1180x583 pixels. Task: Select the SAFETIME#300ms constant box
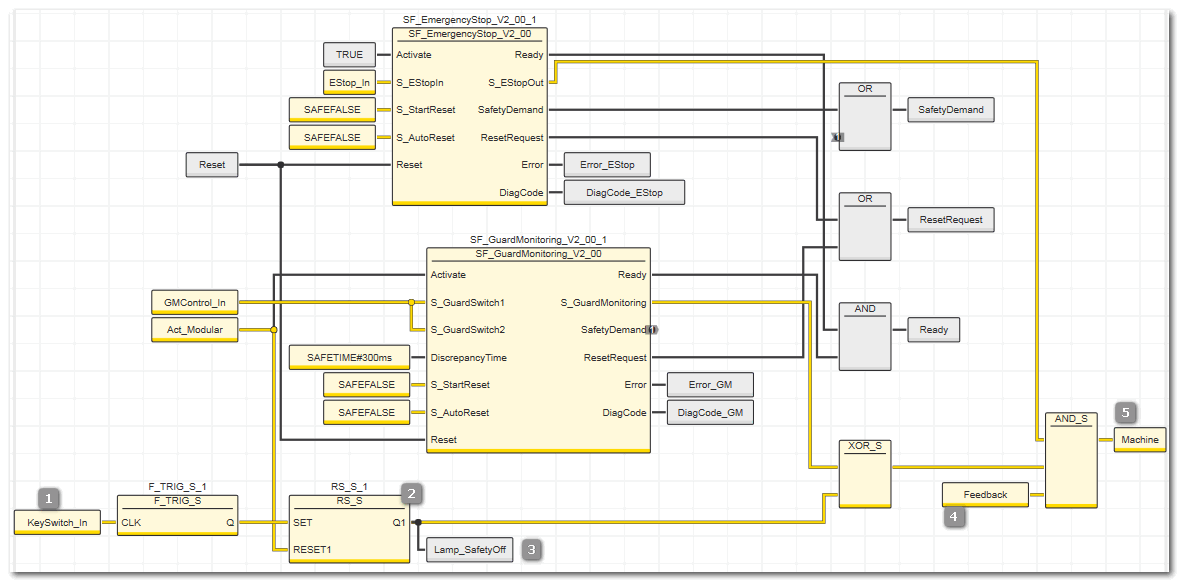(x=349, y=357)
